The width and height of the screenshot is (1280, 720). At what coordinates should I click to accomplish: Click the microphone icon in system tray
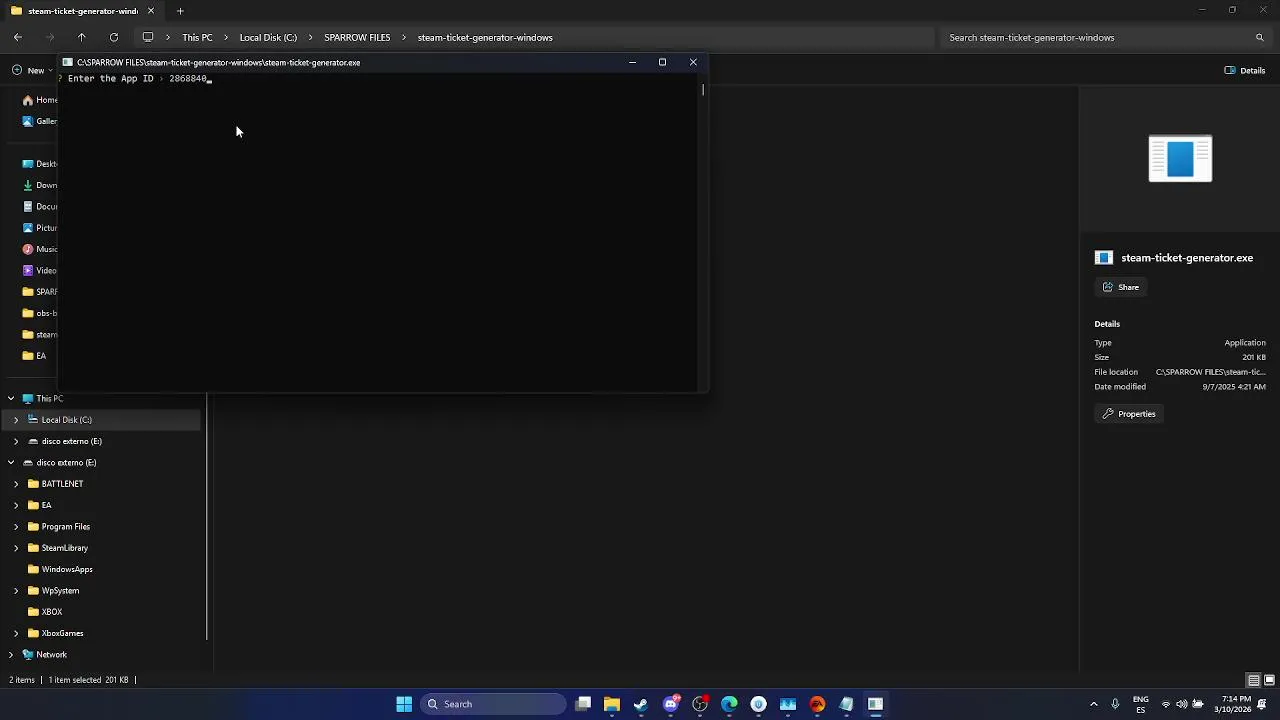[x=1115, y=704]
